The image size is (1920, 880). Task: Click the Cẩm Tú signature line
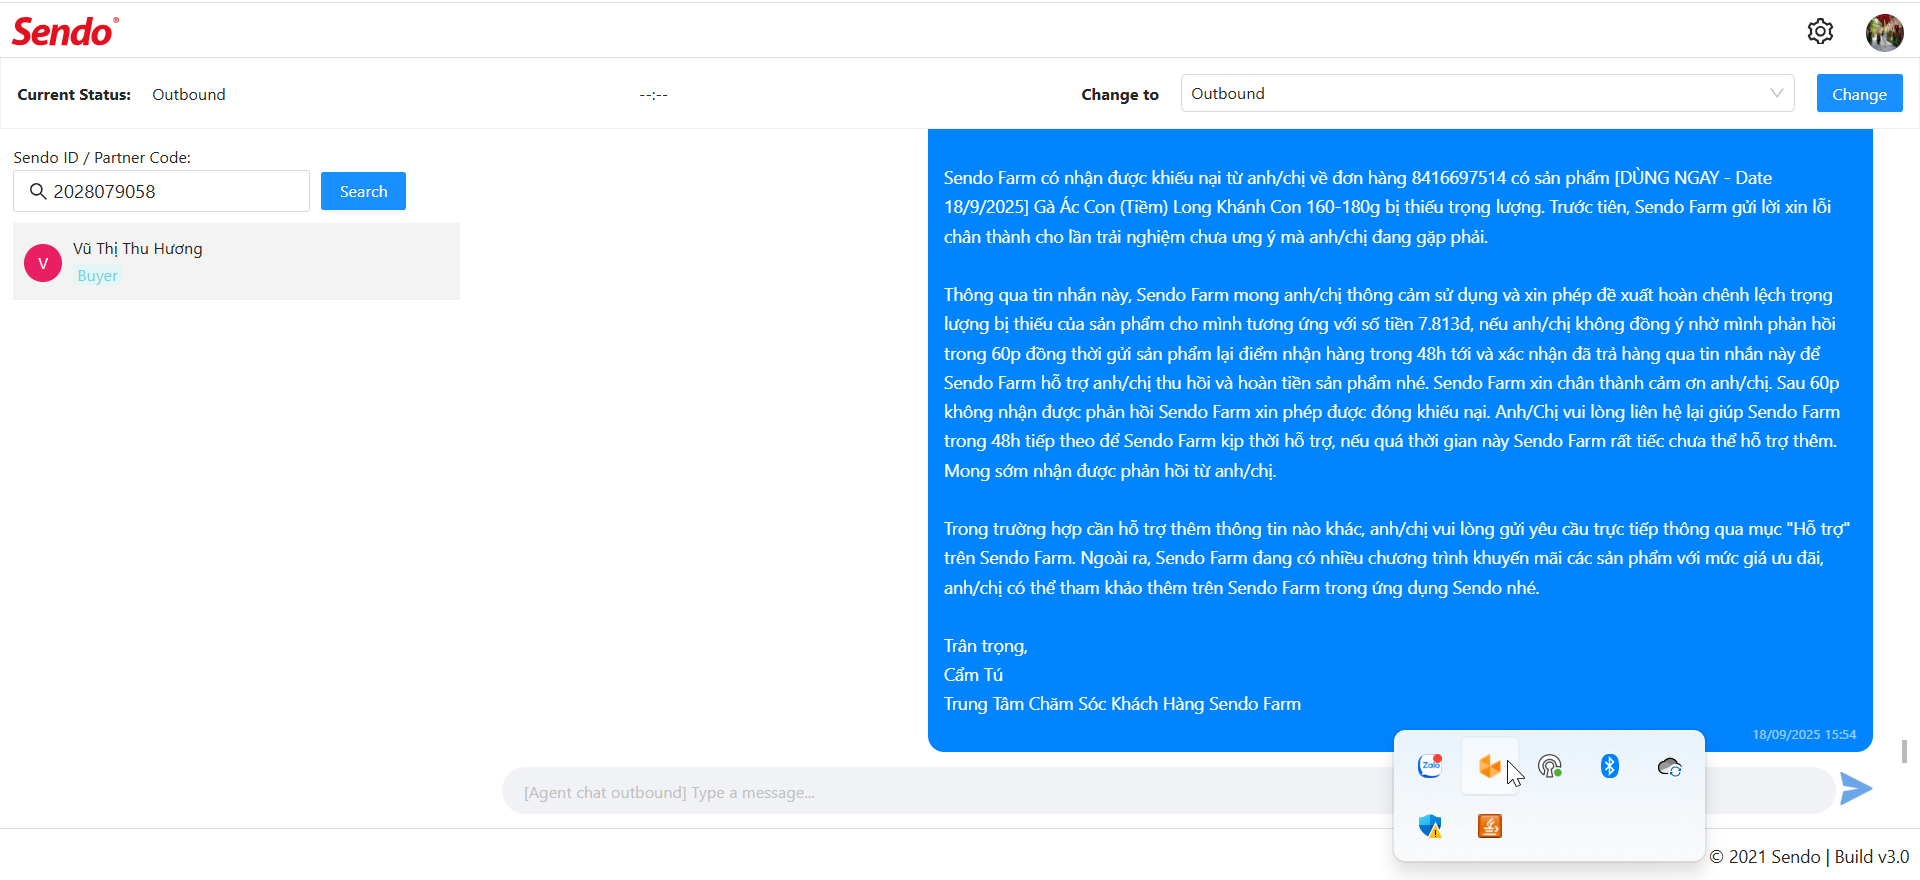[x=973, y=675]
